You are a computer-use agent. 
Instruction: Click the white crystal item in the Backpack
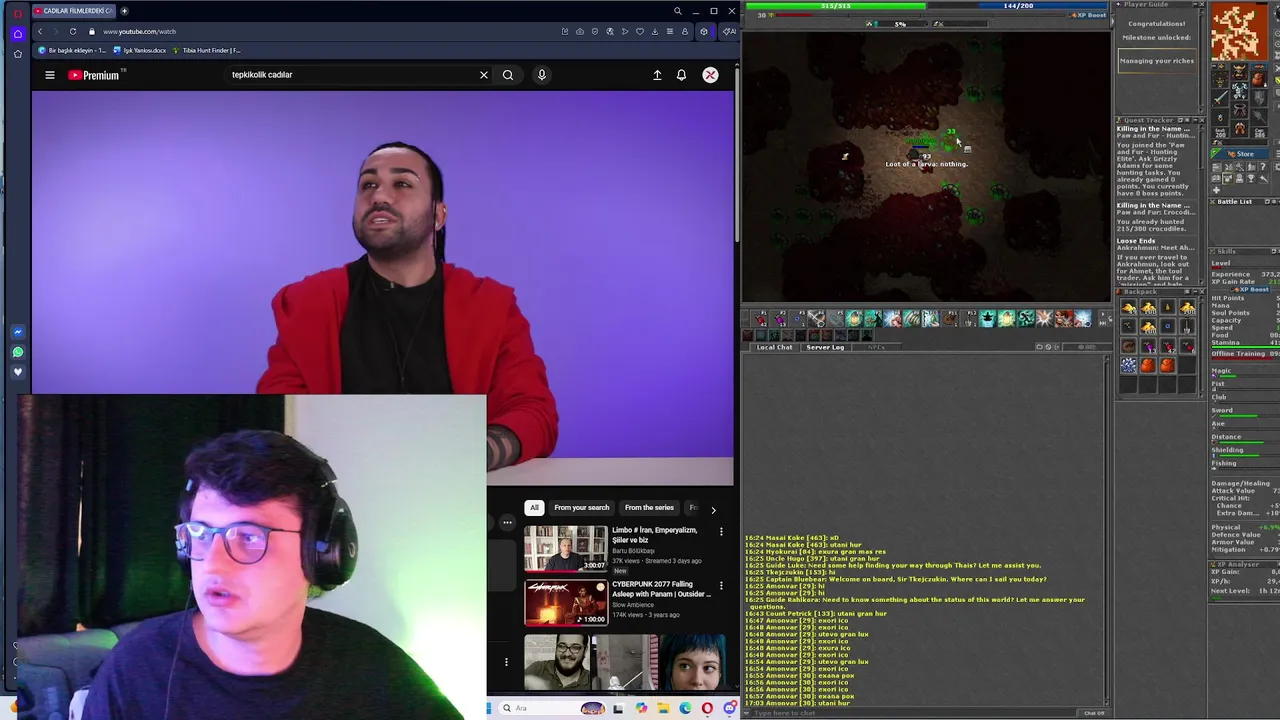(x=1129, y=365)
